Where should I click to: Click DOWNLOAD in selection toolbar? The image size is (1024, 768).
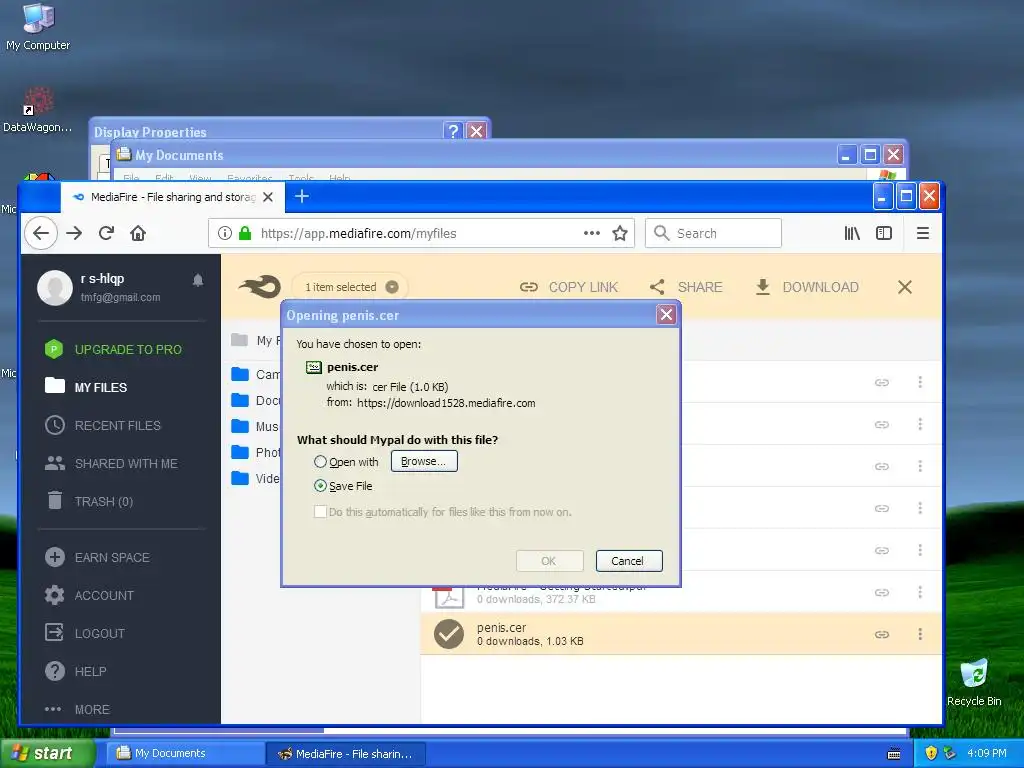(x=807, y=287)
